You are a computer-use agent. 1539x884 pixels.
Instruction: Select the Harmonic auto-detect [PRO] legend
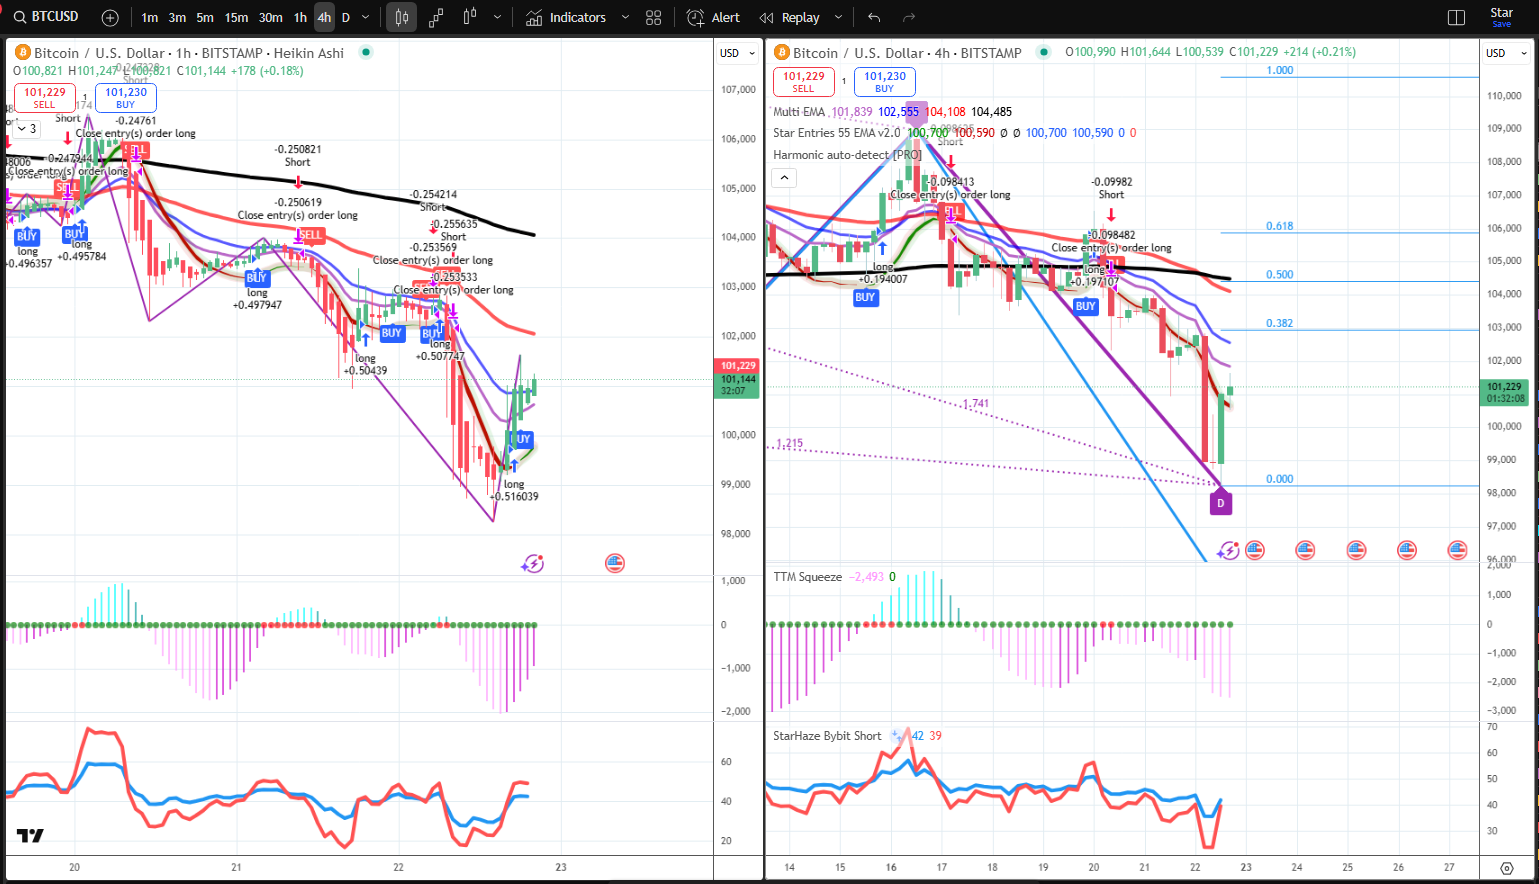click(x=847, y=155)
